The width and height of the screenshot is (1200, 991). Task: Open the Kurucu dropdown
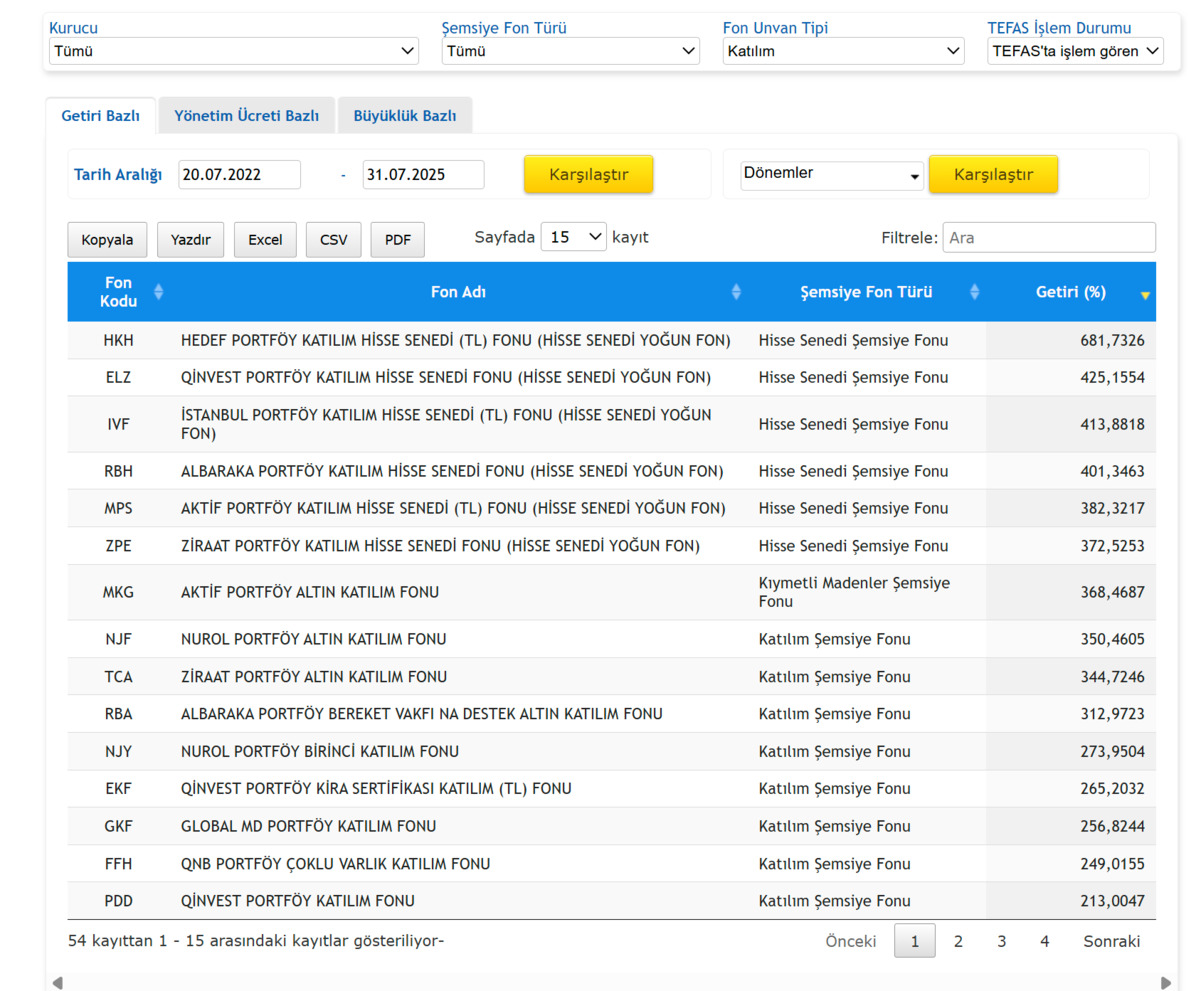click(x=234, y=51)
